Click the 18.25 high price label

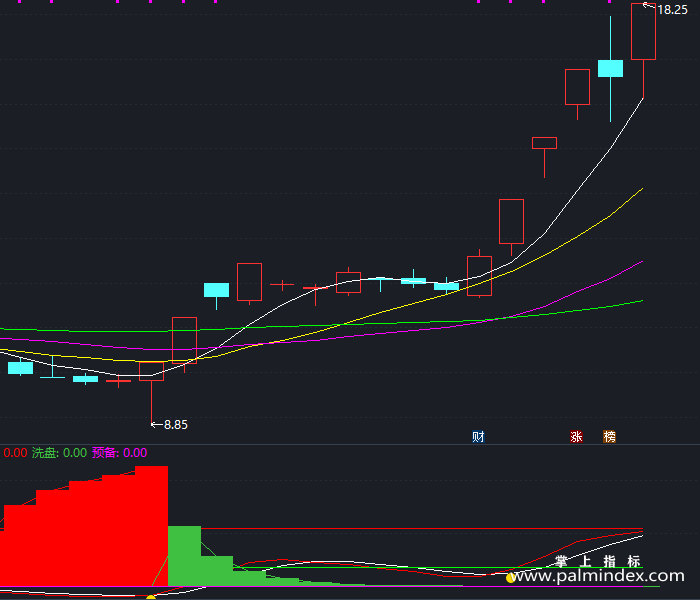point(672,10)
